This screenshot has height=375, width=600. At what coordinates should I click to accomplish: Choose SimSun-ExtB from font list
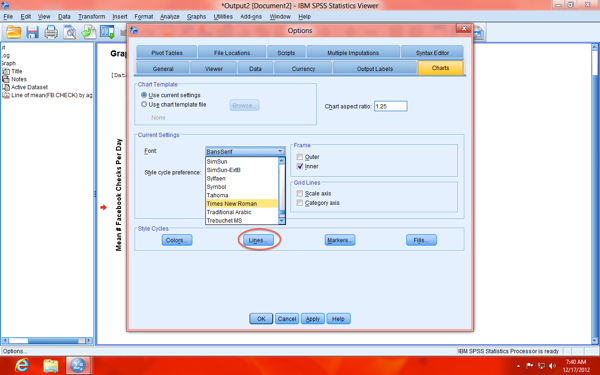(x=242, y=170)
